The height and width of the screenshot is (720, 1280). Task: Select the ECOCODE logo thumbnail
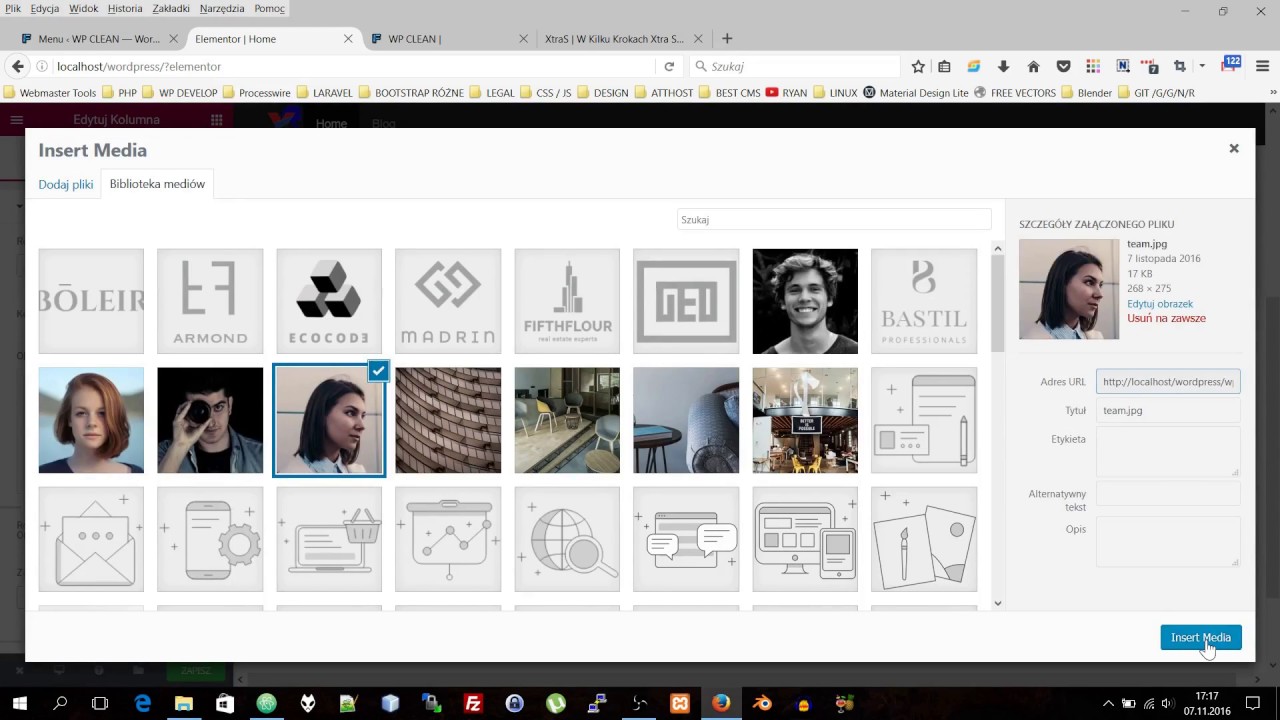tap(329, 301)
